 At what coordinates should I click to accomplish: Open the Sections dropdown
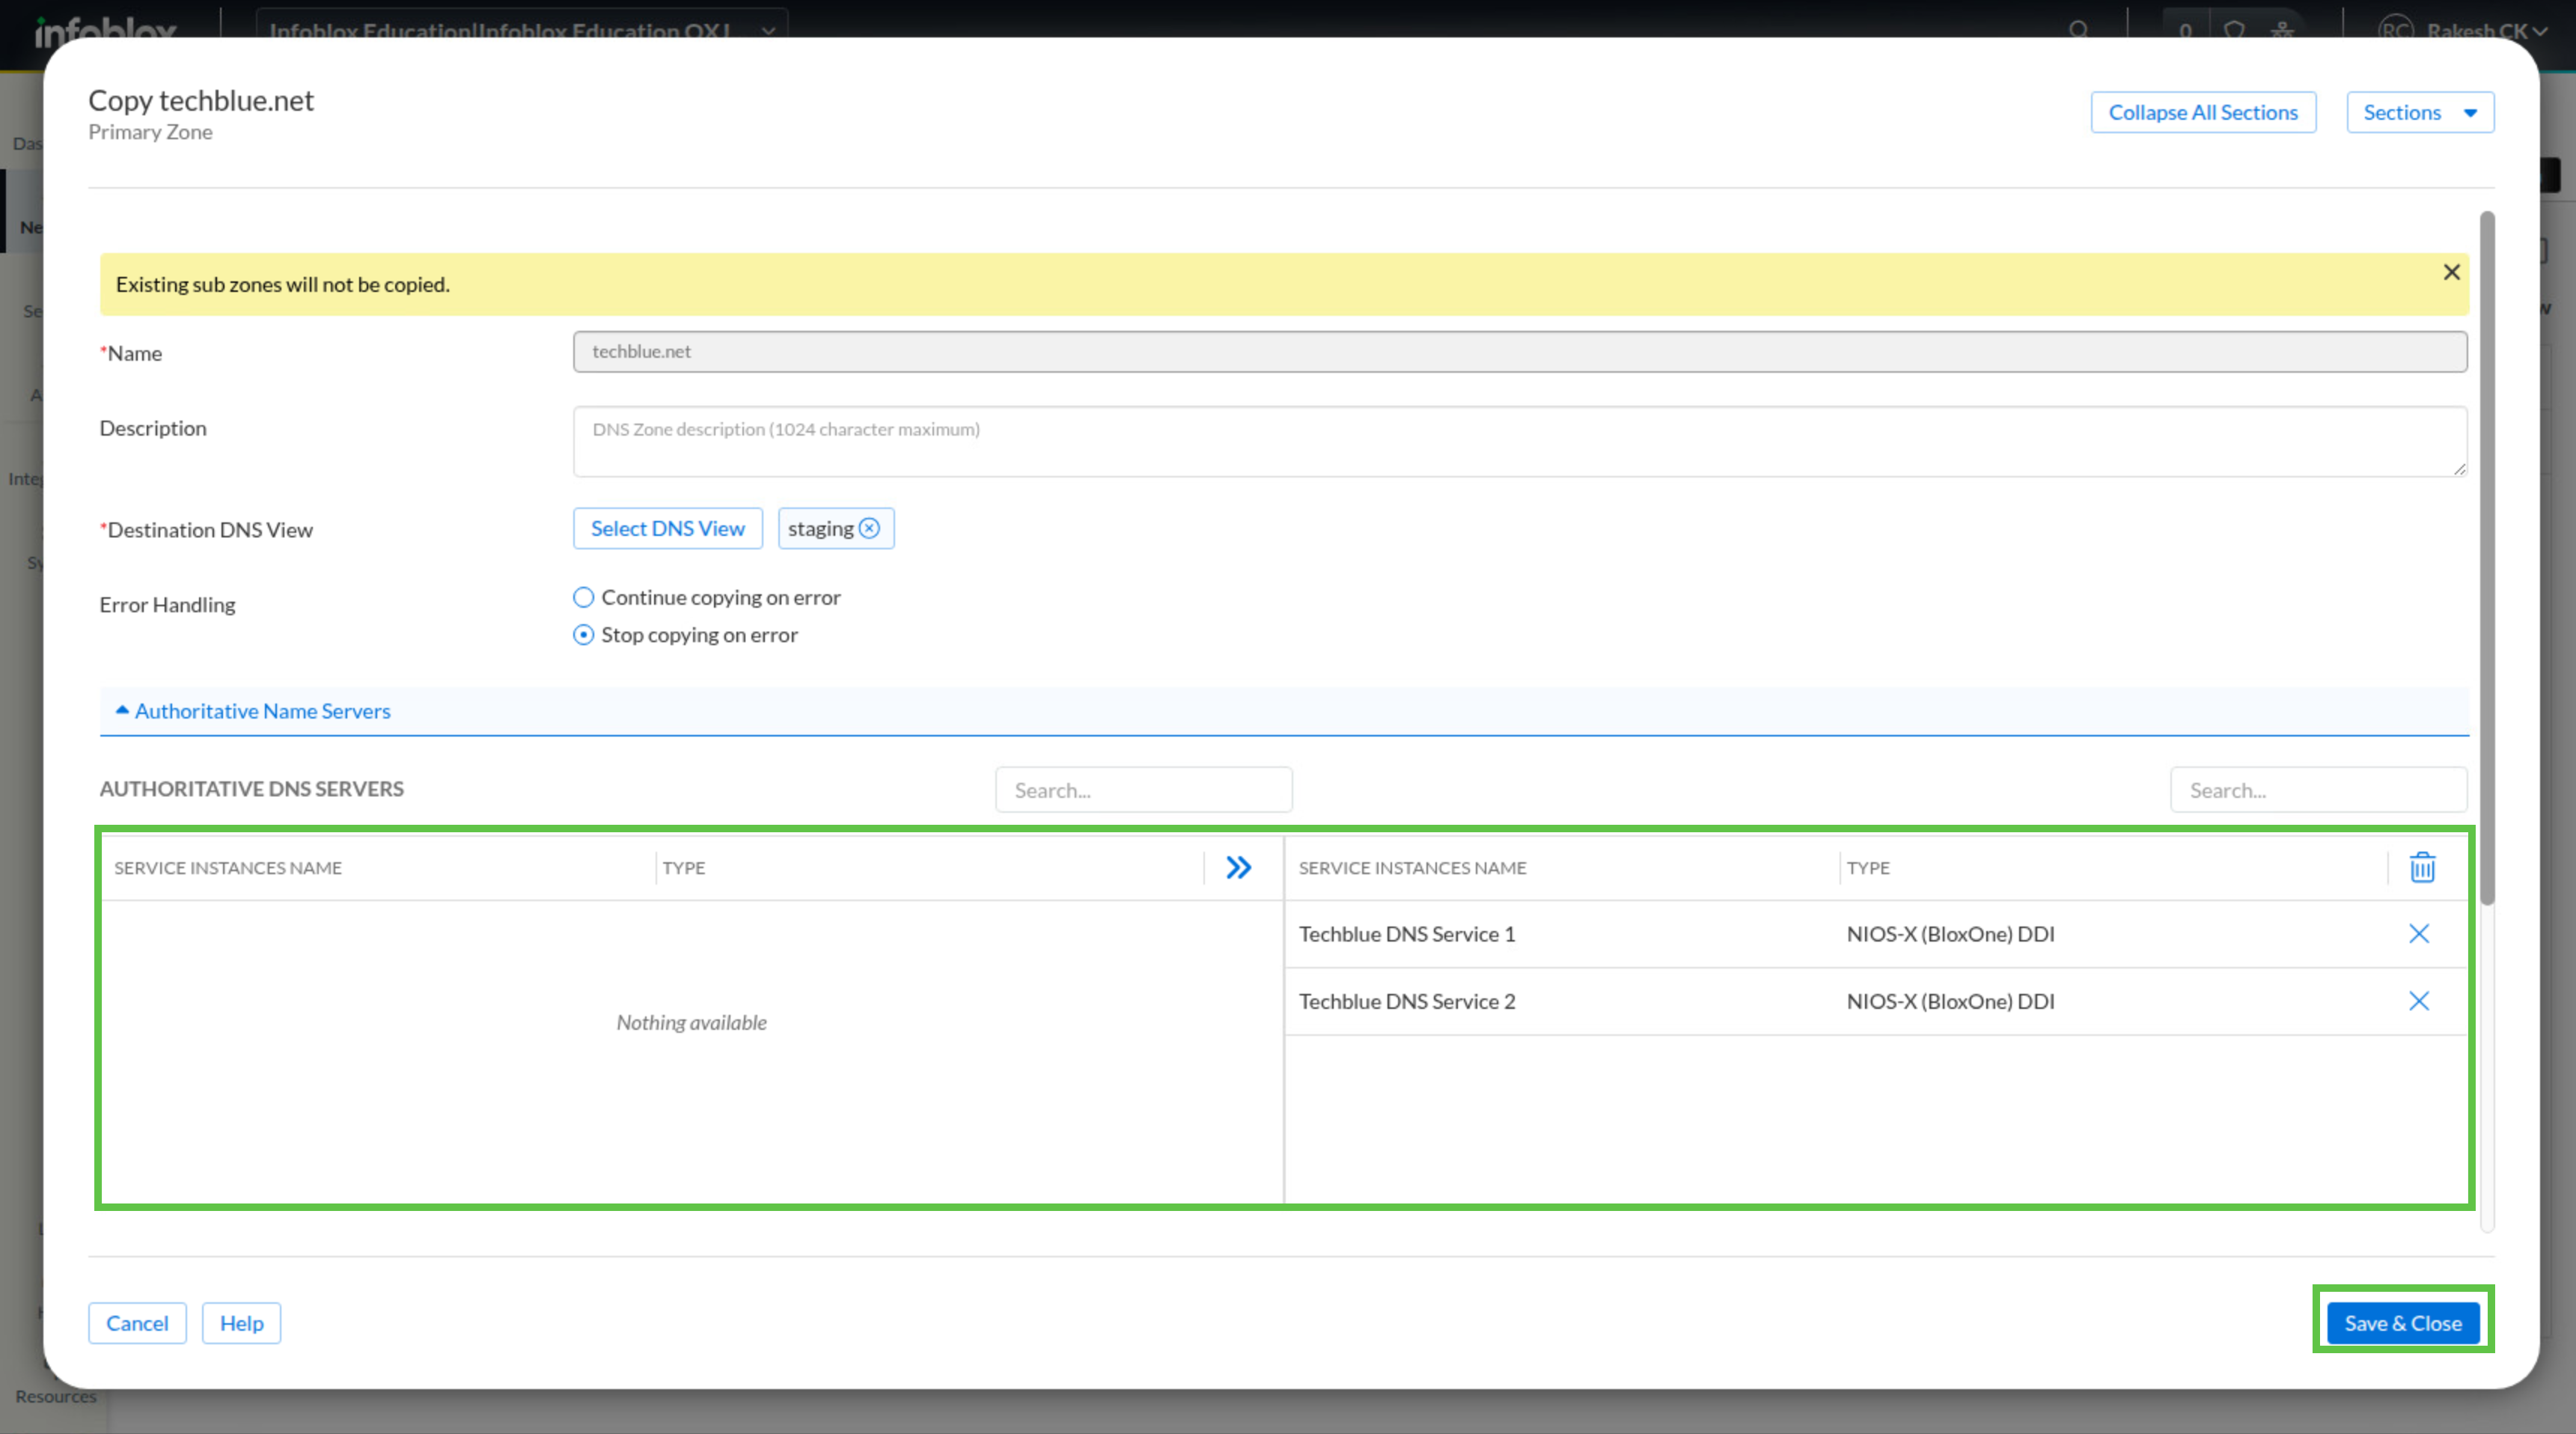(x=2420, y=112)
